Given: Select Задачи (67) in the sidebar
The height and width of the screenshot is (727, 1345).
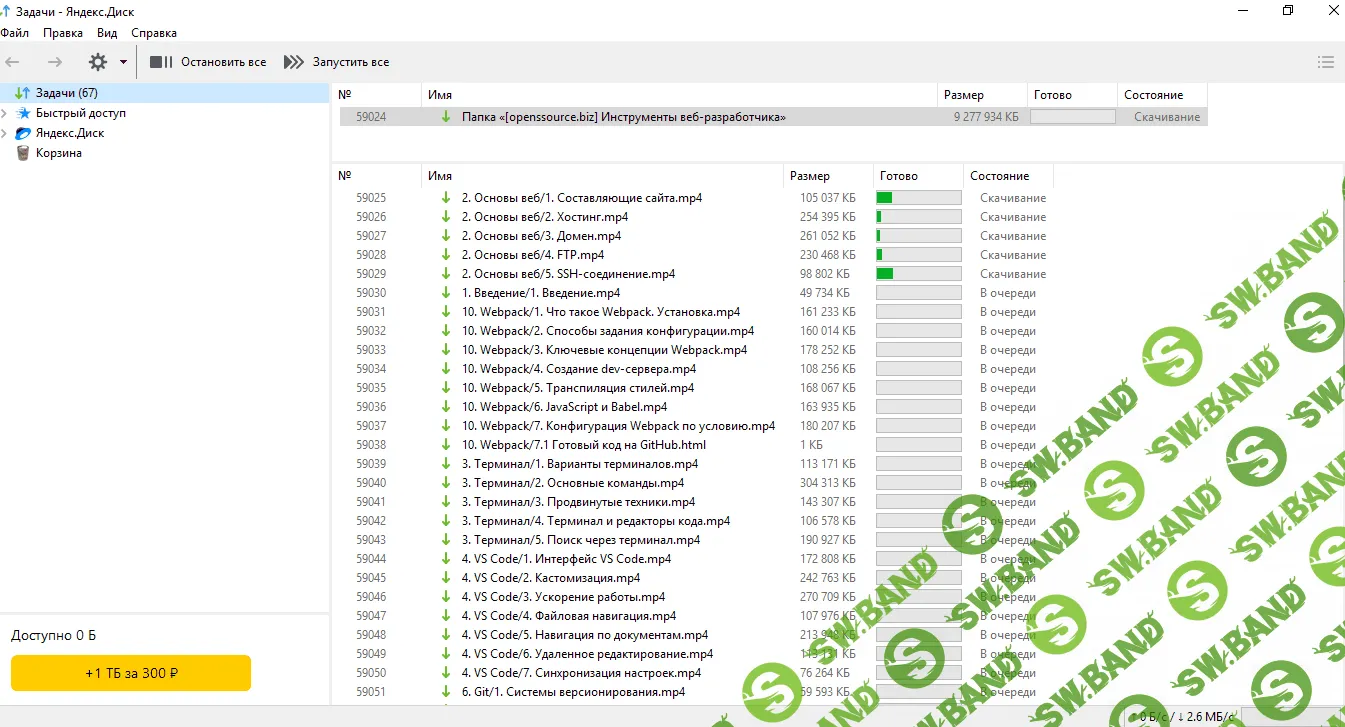Looking at the screenshot, I should [x=66, y=93].
